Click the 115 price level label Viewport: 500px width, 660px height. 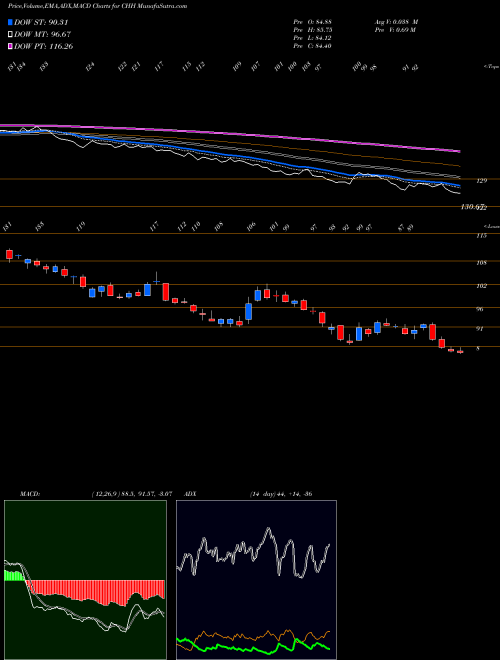[481, 236]
